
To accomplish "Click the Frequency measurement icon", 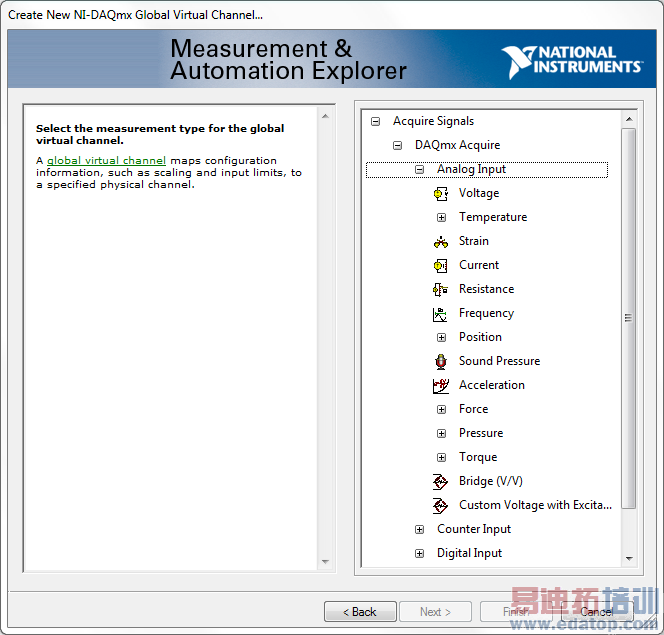I will [440, 314].
